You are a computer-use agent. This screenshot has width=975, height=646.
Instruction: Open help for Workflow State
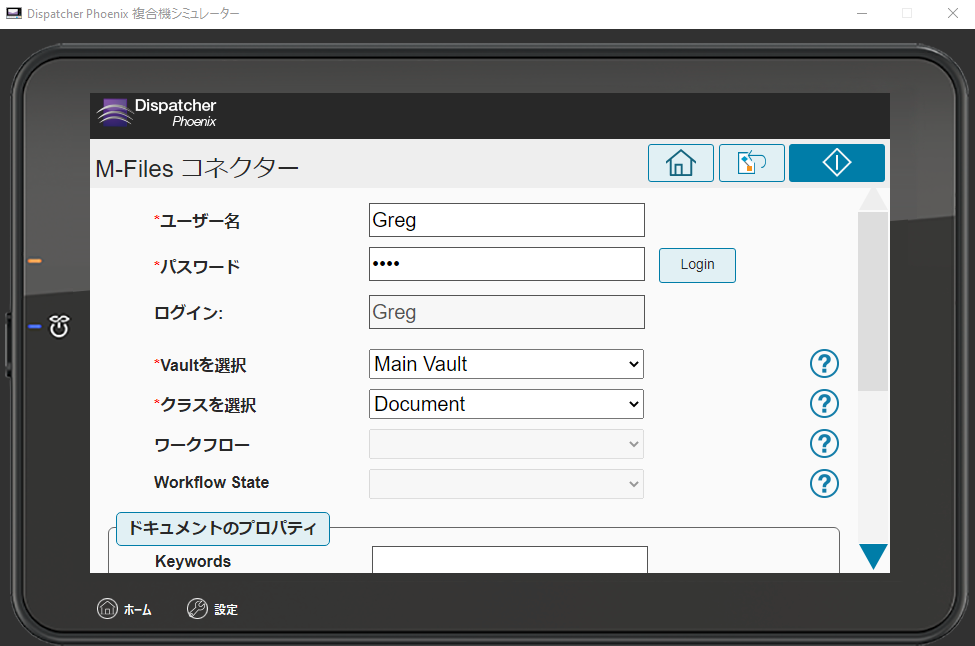click(824, 483)
